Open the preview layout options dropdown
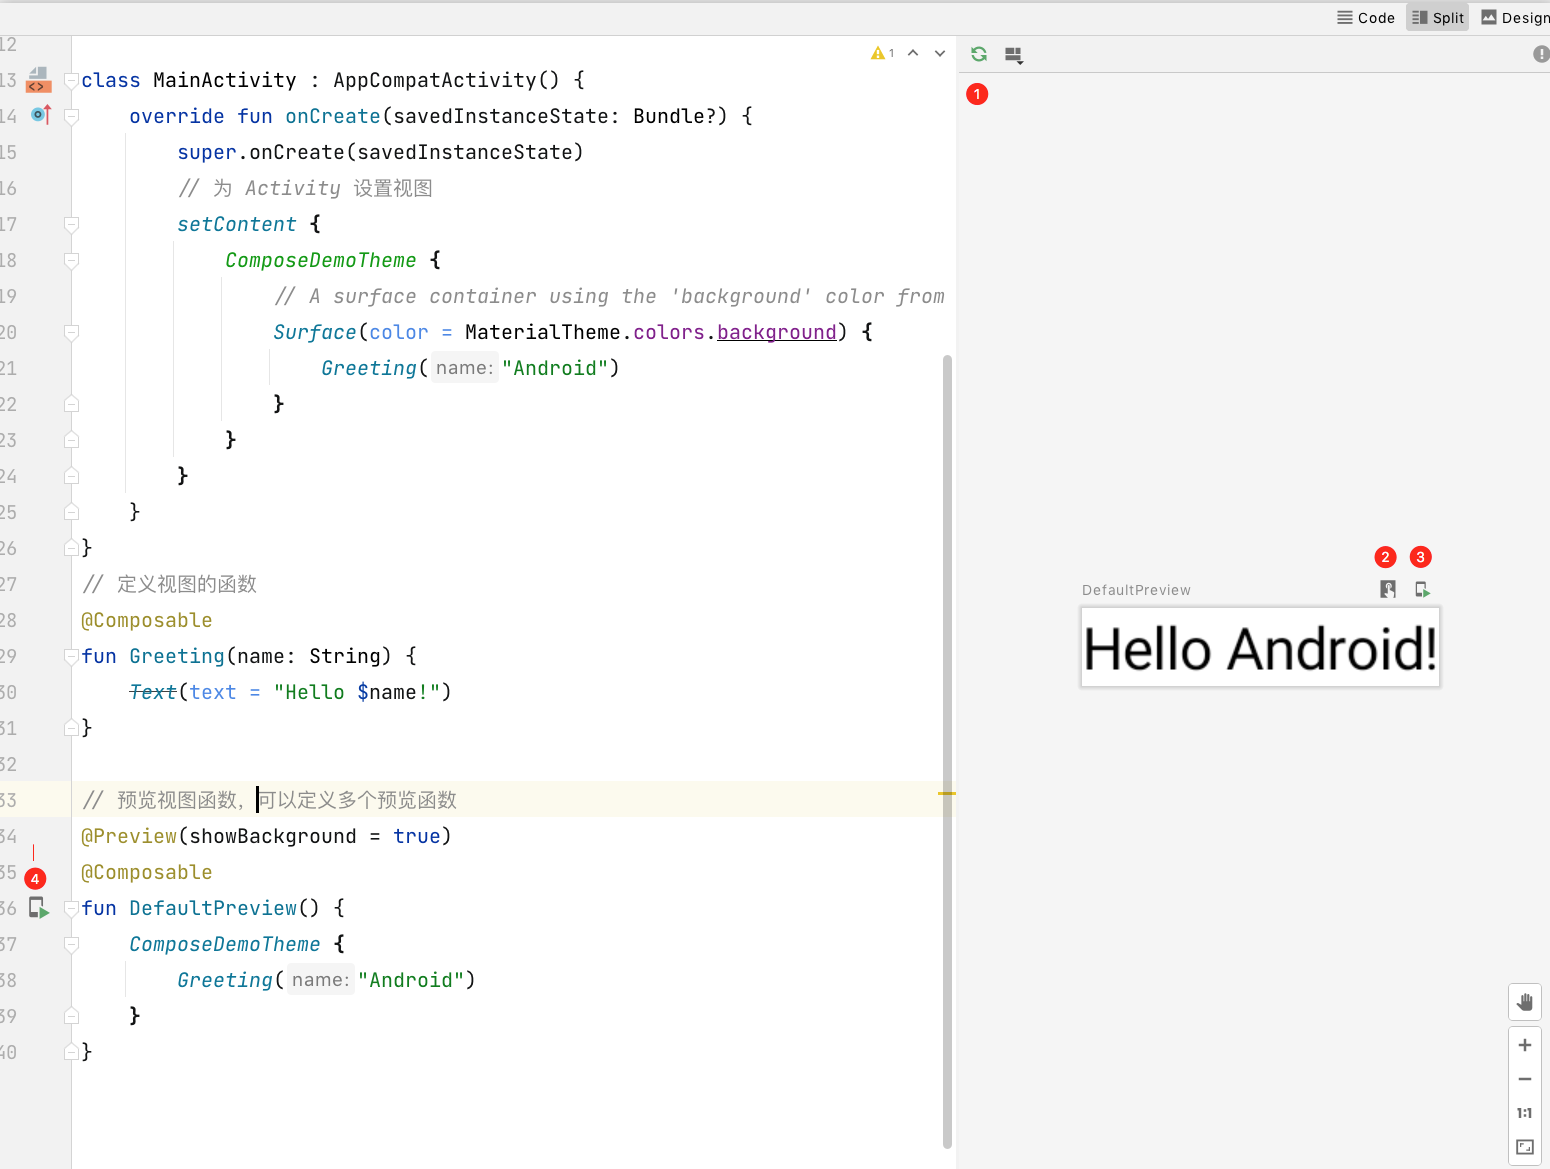This screenshot has width=1550, height=1169. coord(1014,56)
